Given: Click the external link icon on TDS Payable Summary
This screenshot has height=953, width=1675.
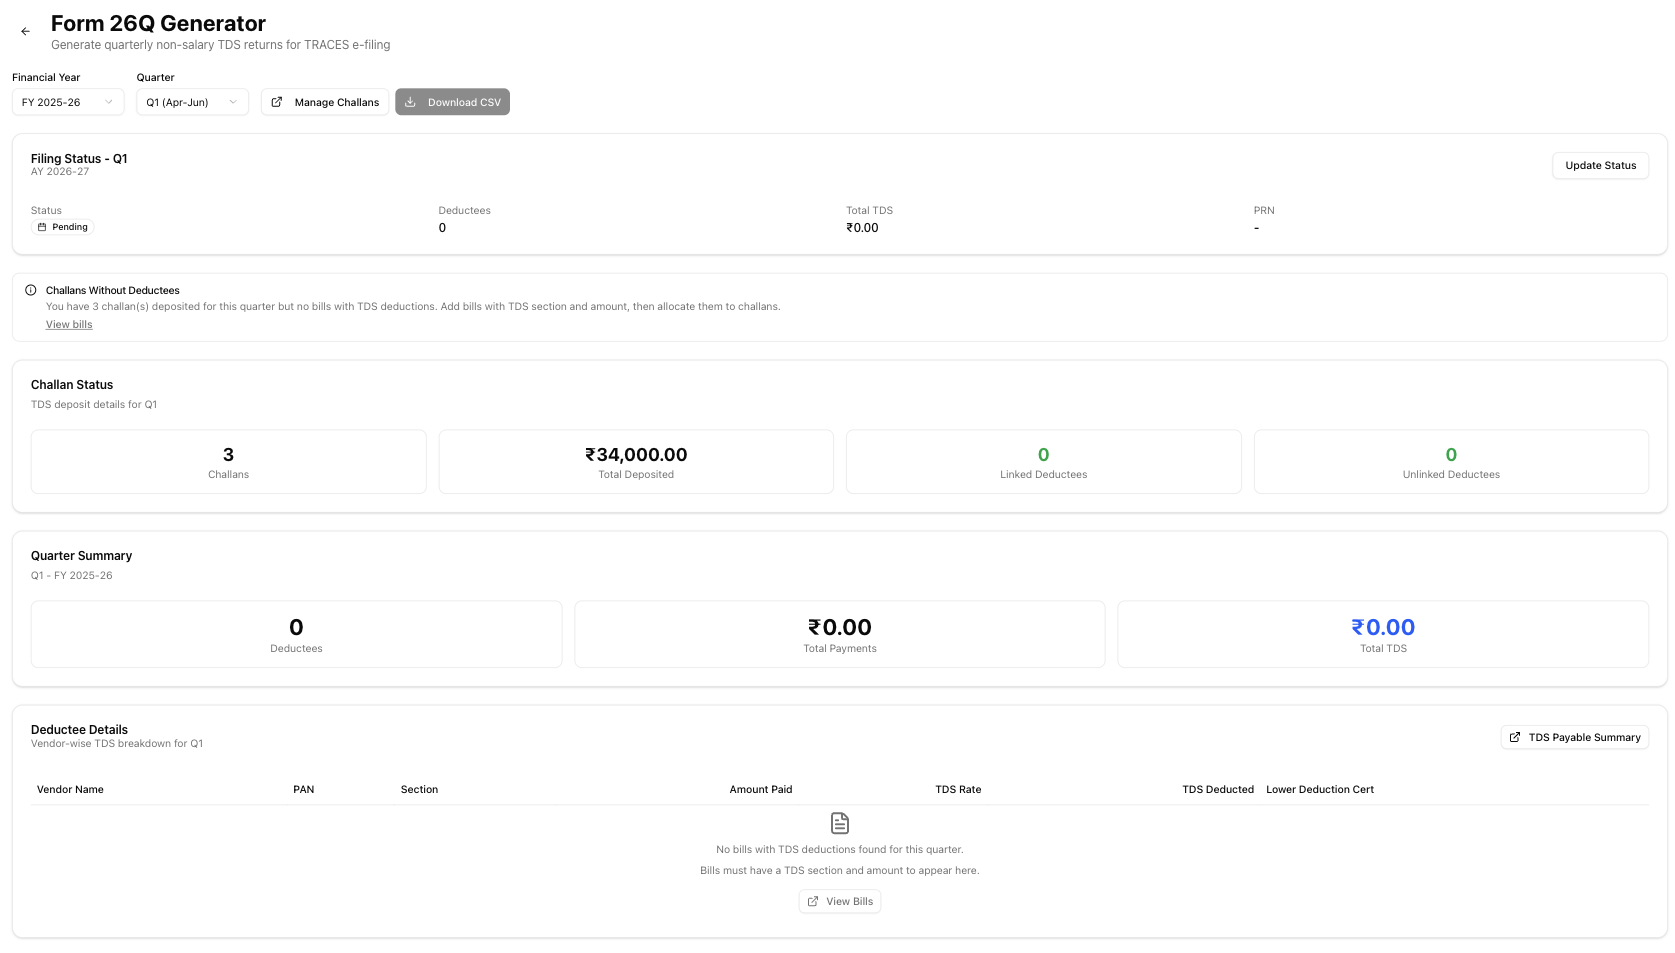Looking at the screenshot, I should coord(1515,737).
